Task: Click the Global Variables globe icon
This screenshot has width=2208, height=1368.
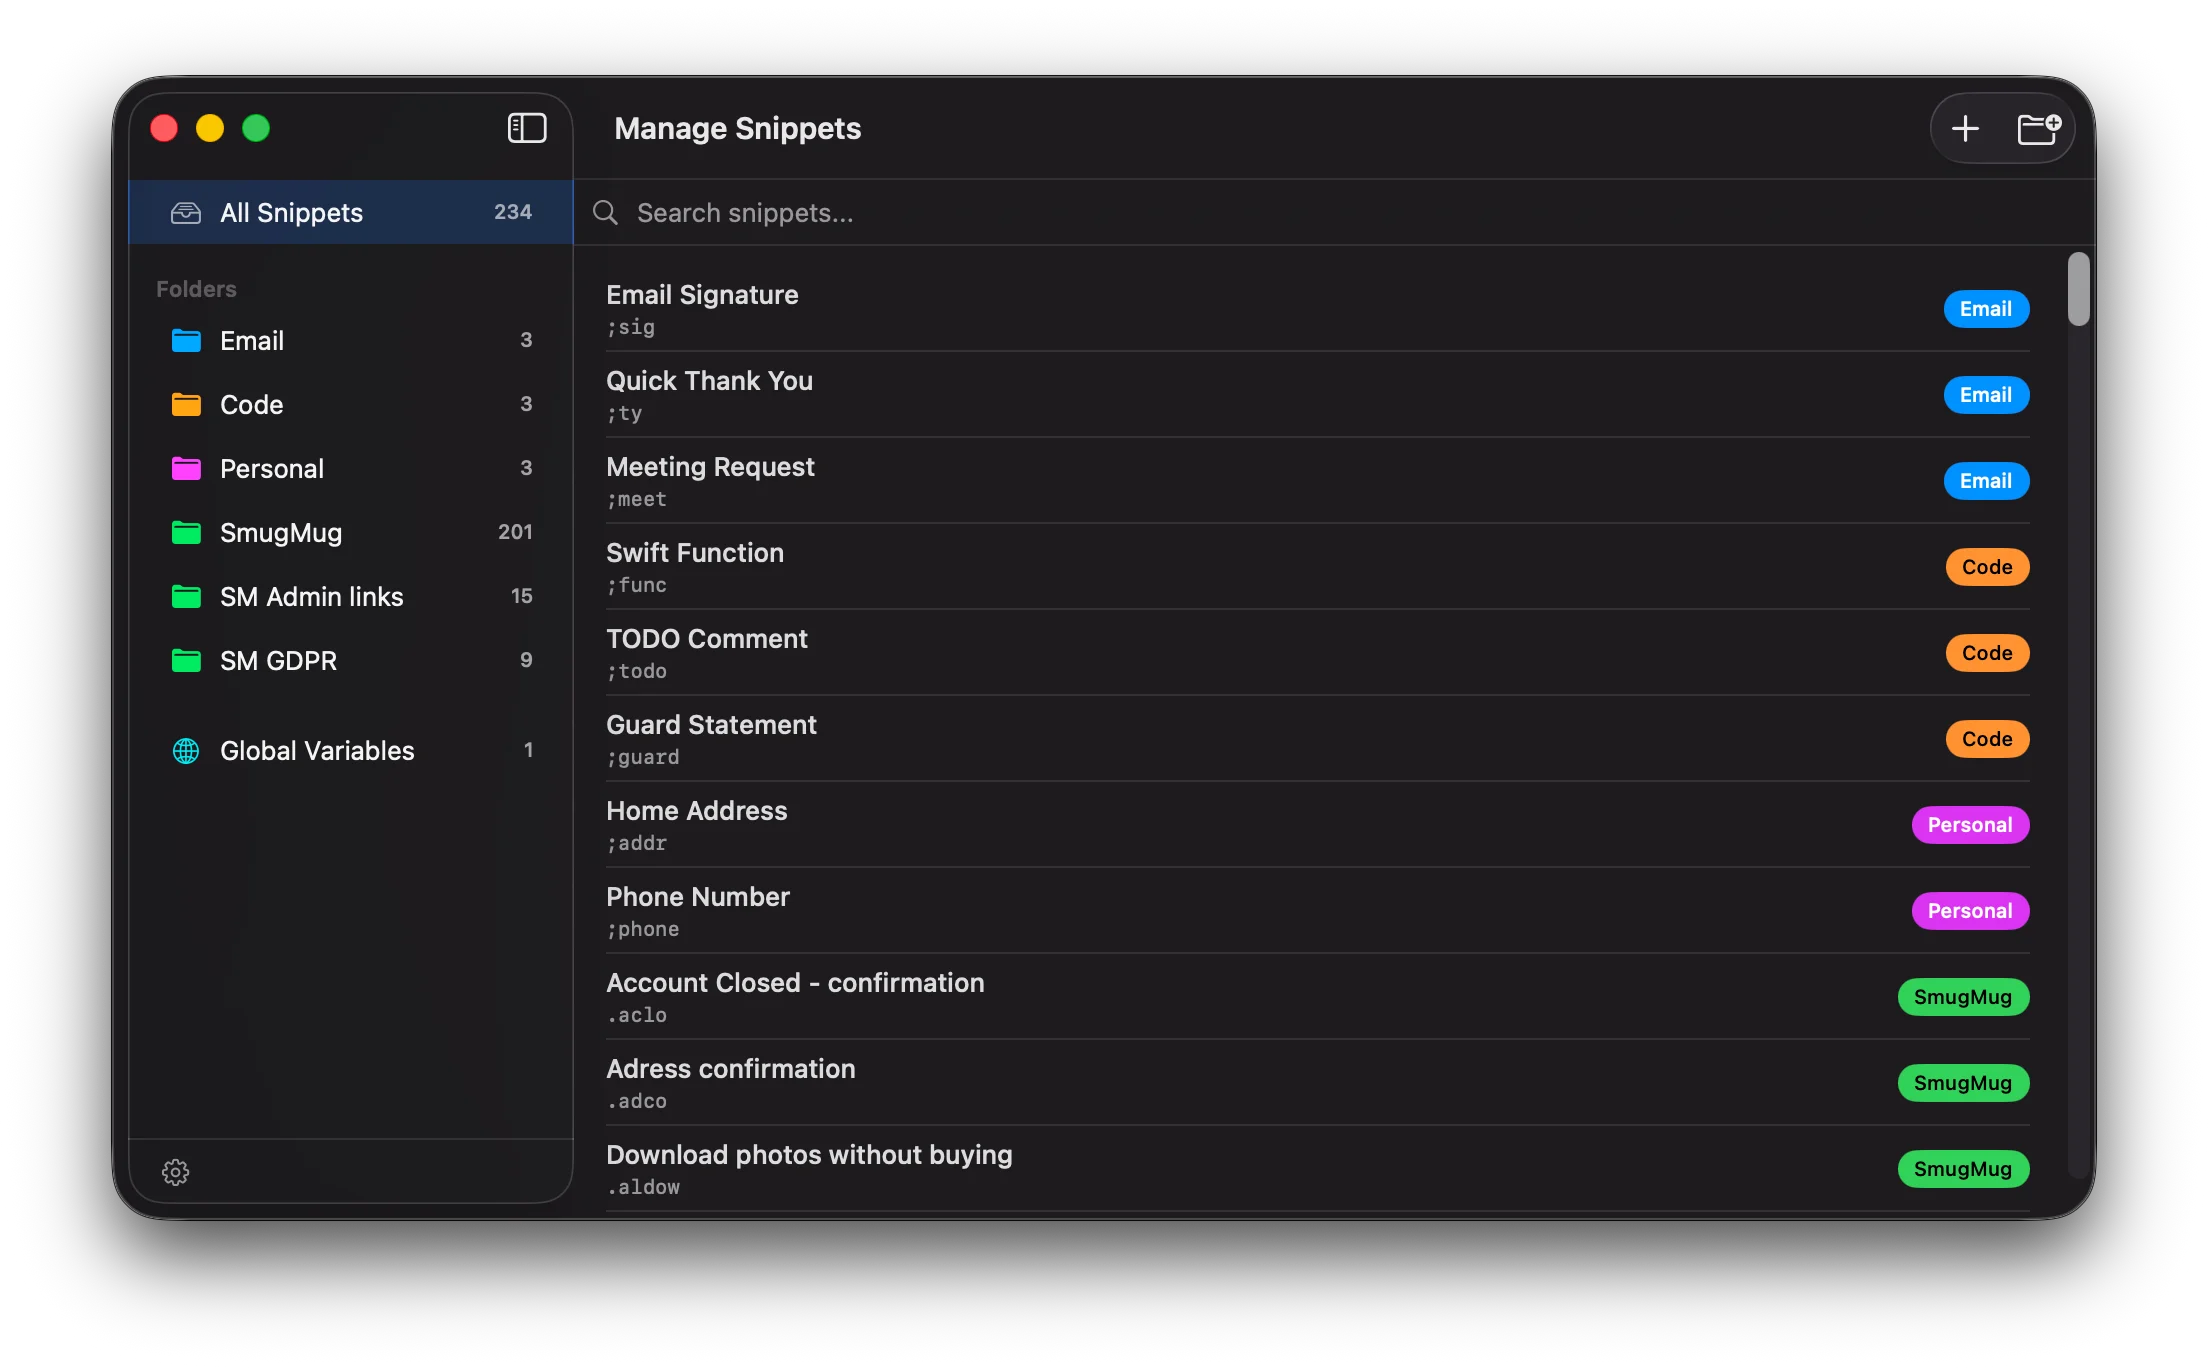Action: tap(186, 750)
